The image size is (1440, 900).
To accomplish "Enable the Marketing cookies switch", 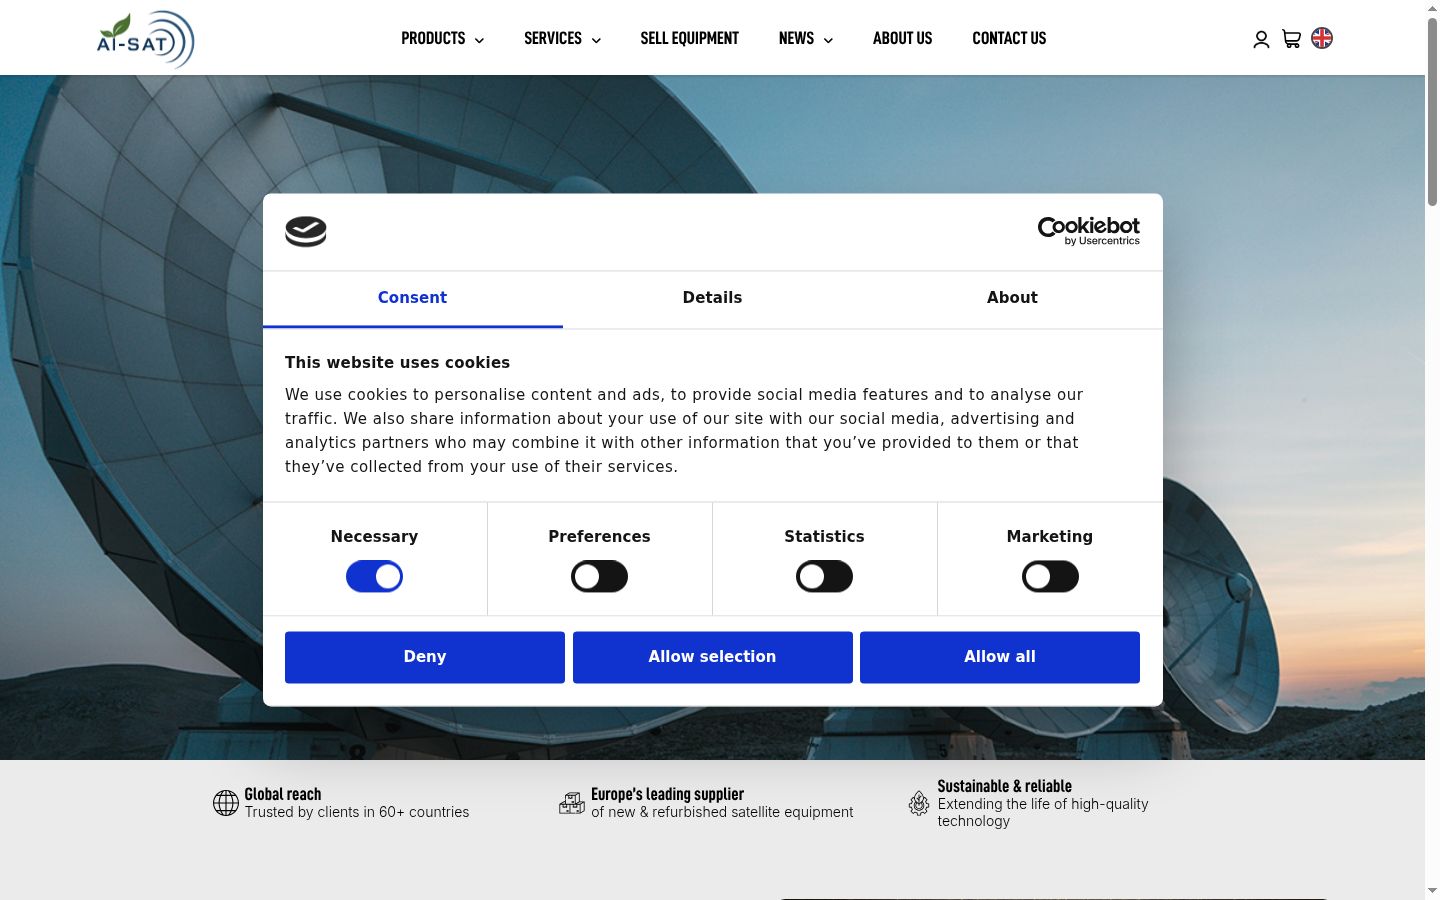I will 1050,576.
